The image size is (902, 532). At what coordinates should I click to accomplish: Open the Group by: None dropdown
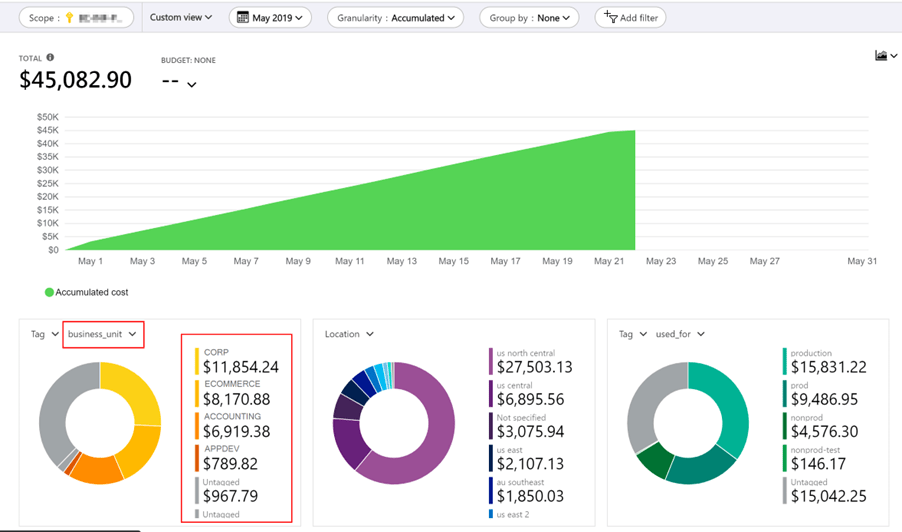(x=529, y=18)
